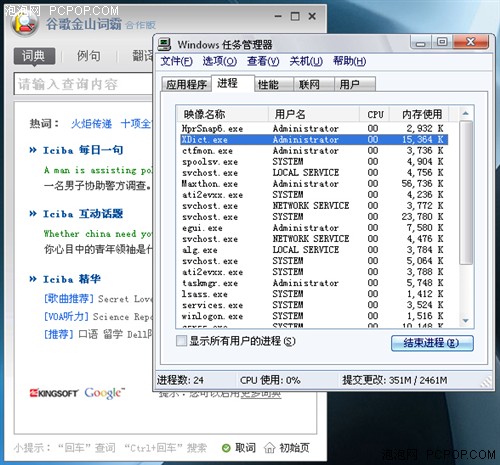Expand the Iciba 每日一句 arrow icon
The width and height of the screenshot is (500, 465).
(x=33, y=150)
